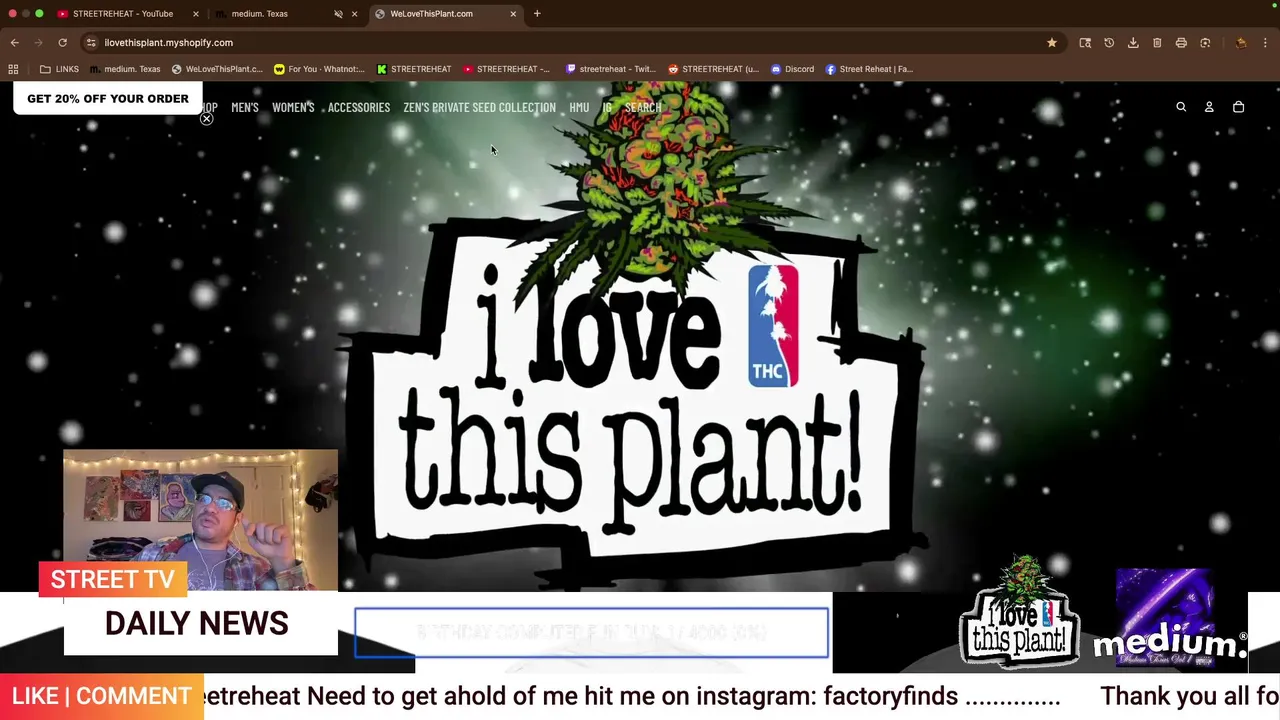Open the LINKS bookmarks folder
The image size is (1280, 720).
point(59,69)
